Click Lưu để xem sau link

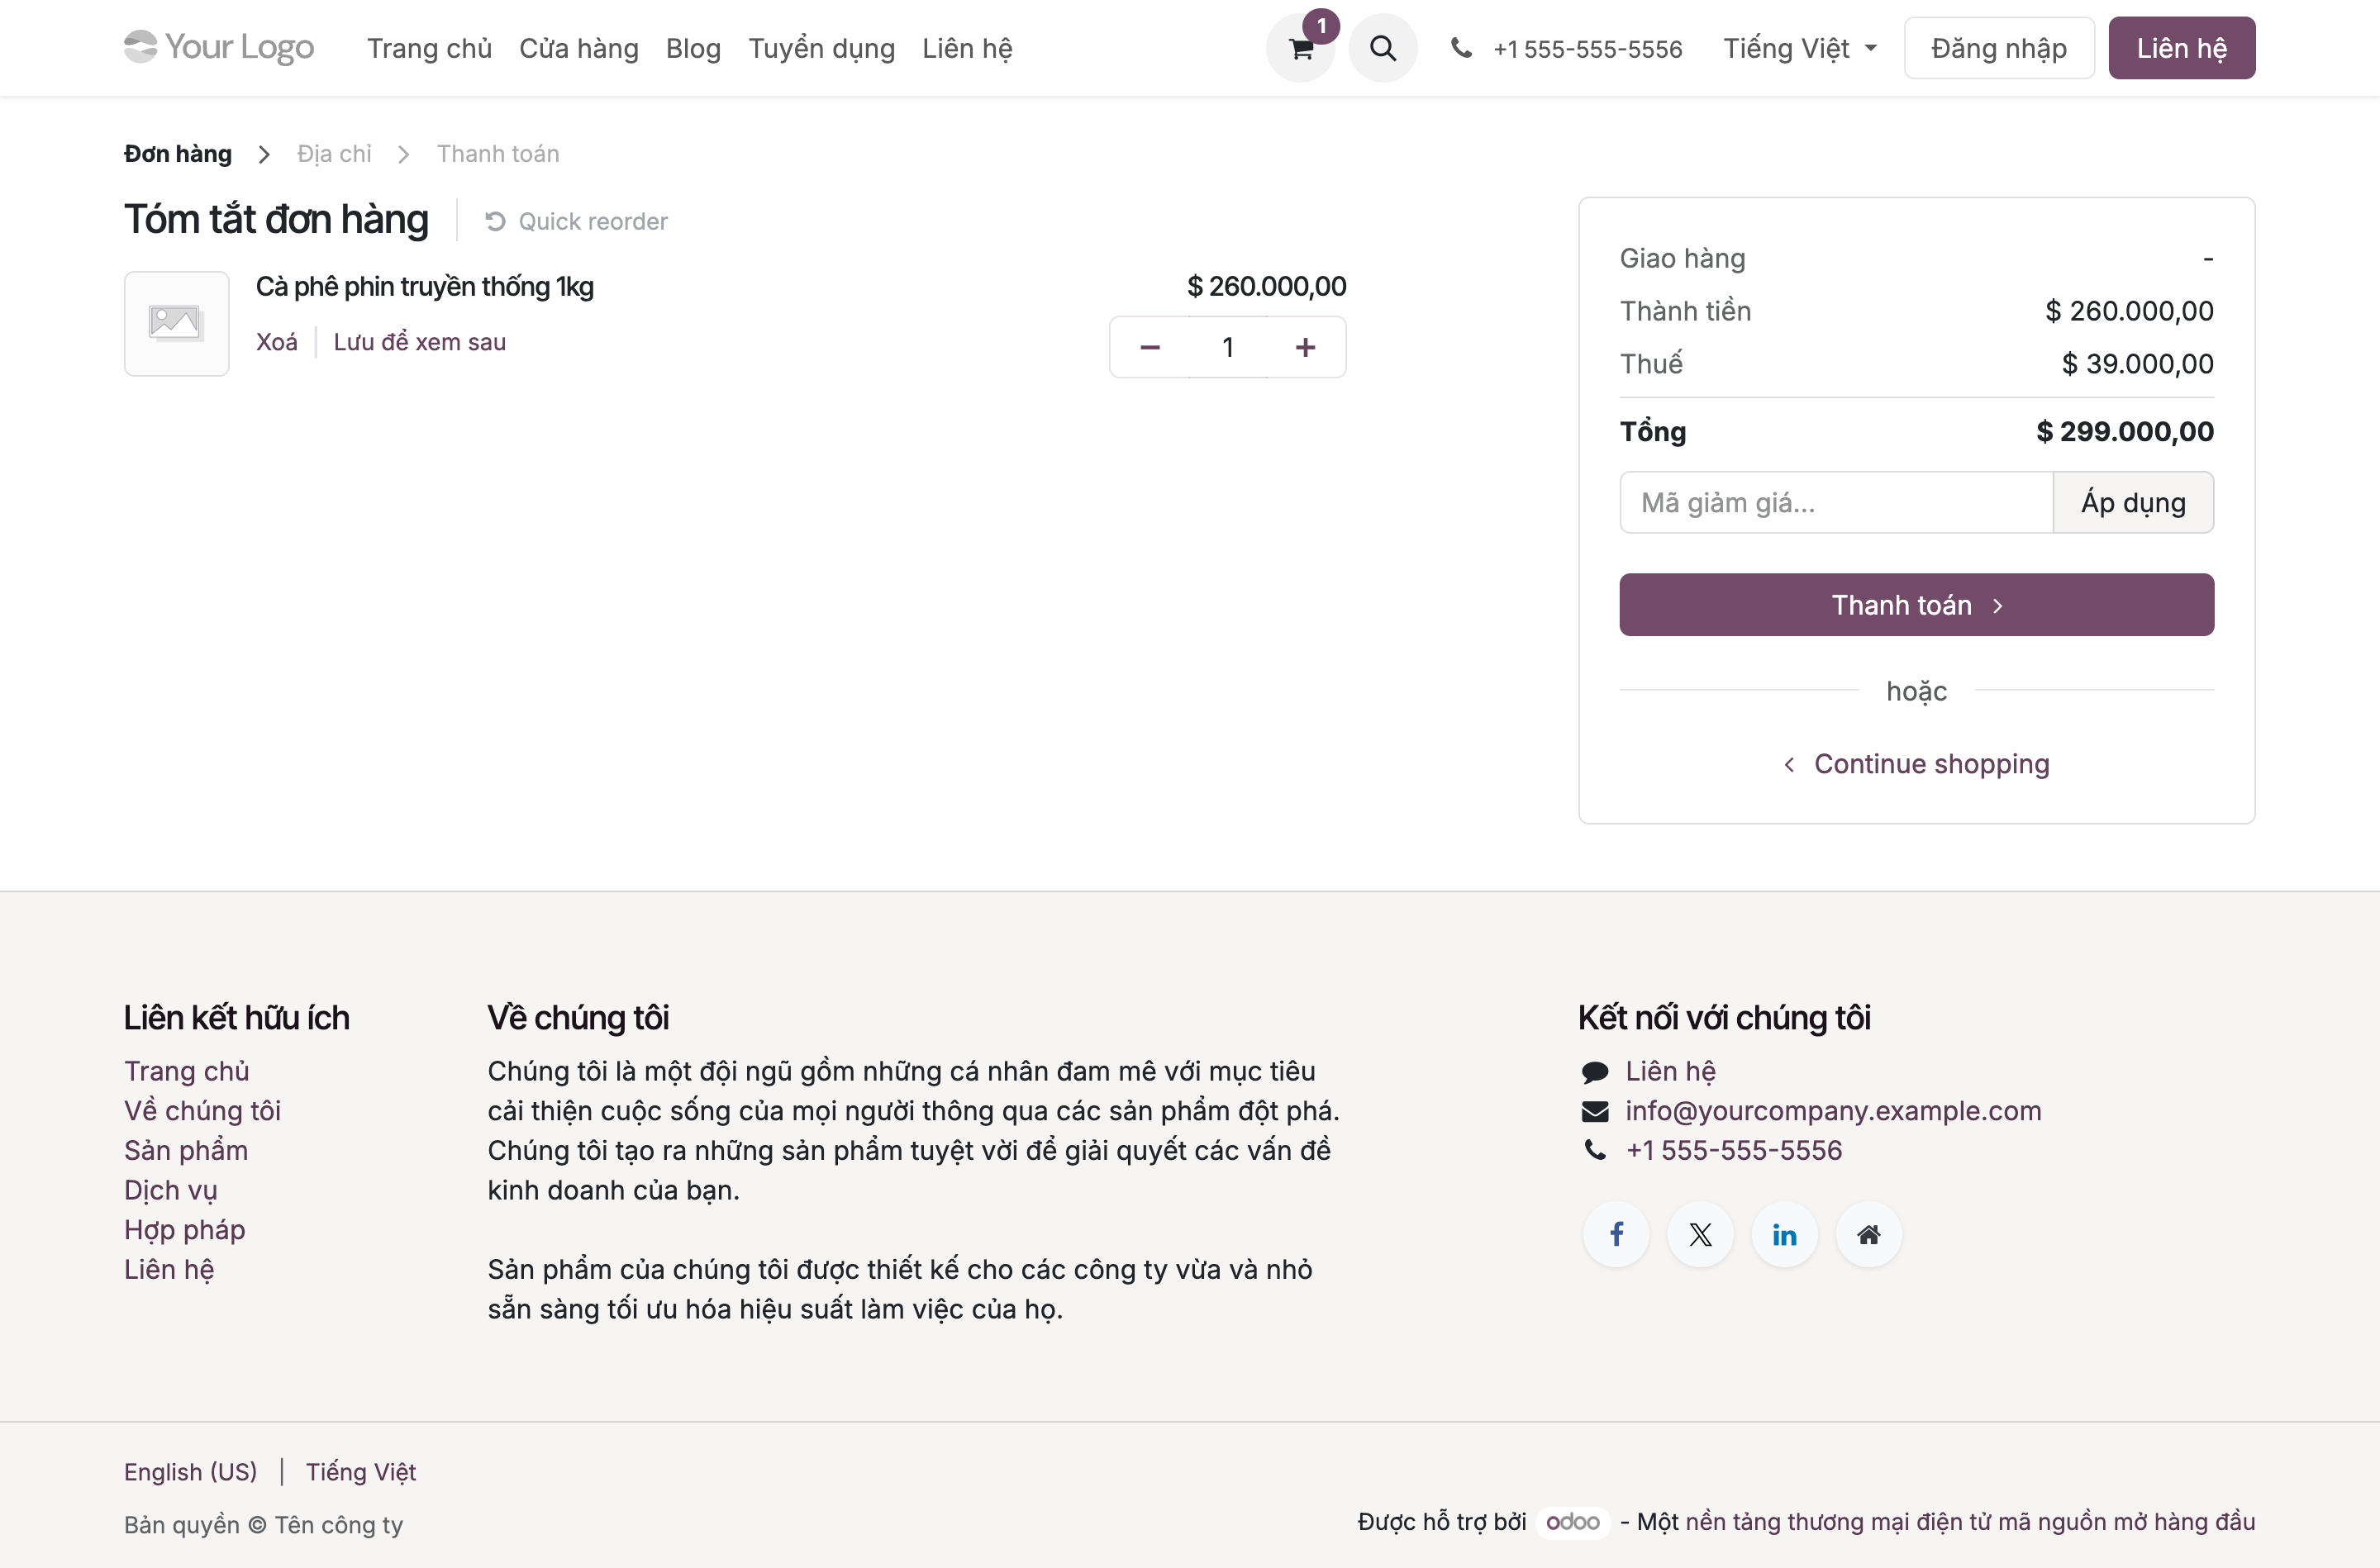[x=419, y=342]
